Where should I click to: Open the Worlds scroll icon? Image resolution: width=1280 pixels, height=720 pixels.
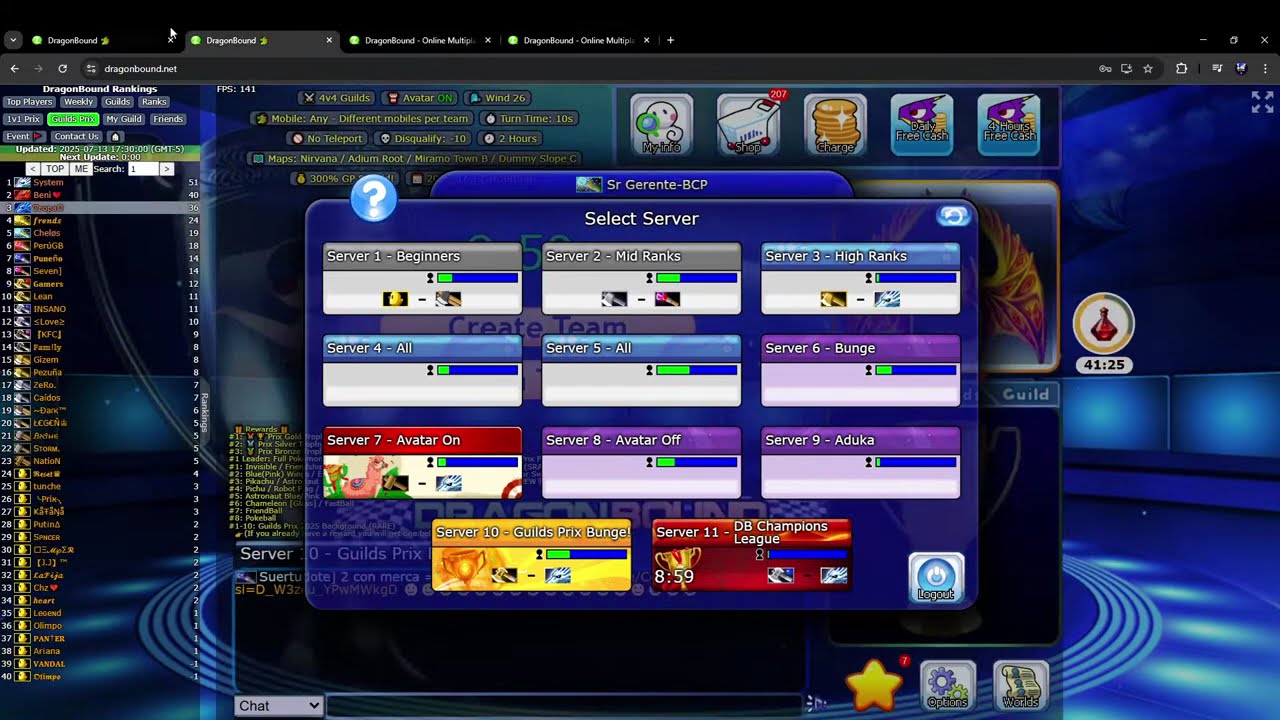[1021, 686]
